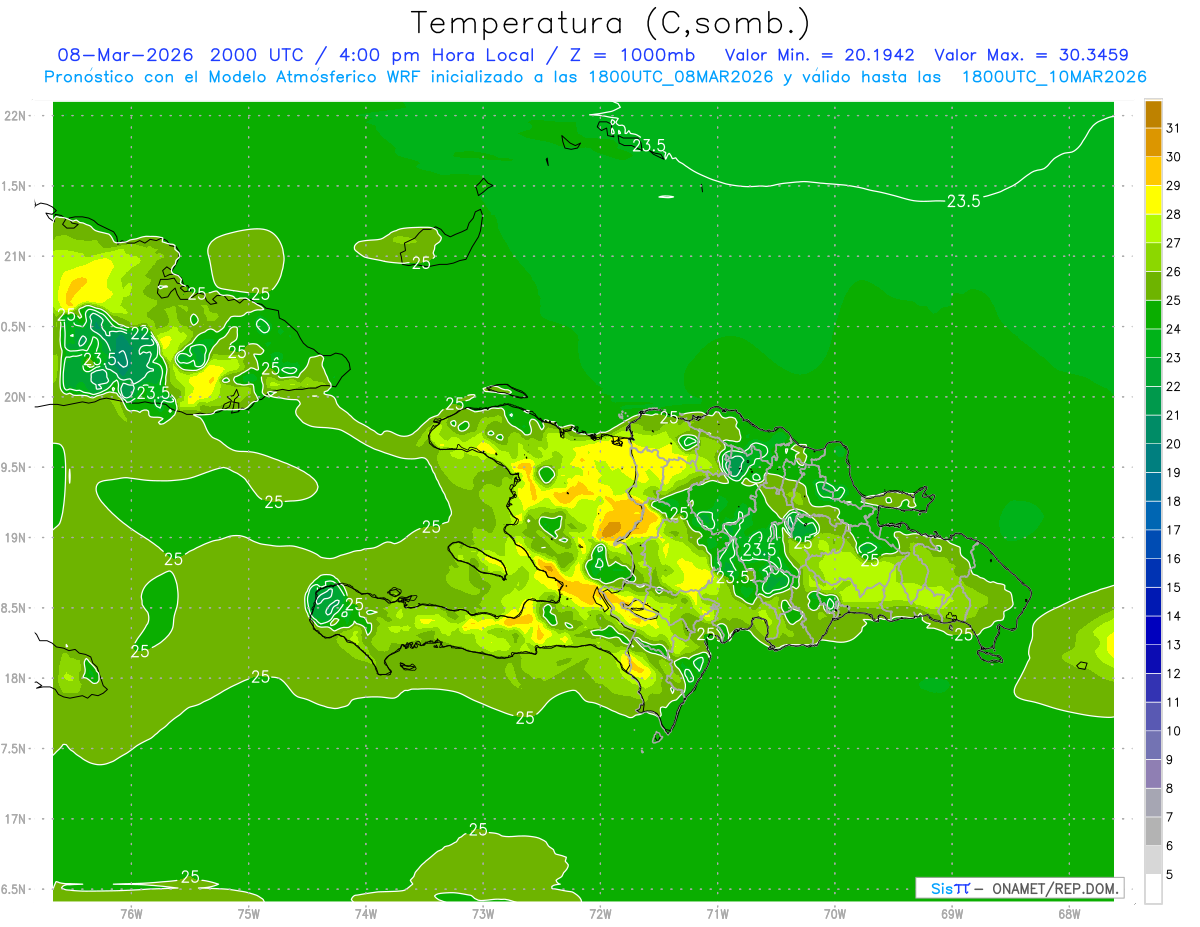
Task: Click the '27' value on the color scale
Action: 1174,242
